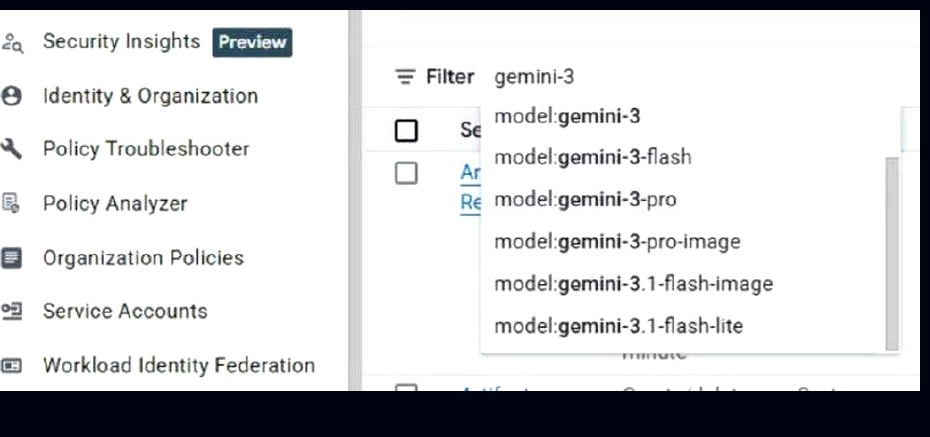This screenshot has height=437, width=930.
Task: Click the Organization Policies list icon
Action: pos(11,258)
